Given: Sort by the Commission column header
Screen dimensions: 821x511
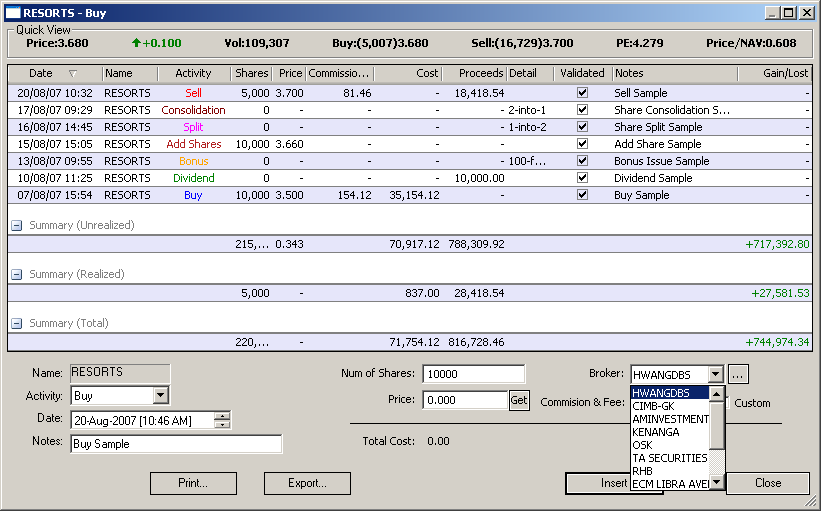Looking at the screenshot, I should [340, 73].
